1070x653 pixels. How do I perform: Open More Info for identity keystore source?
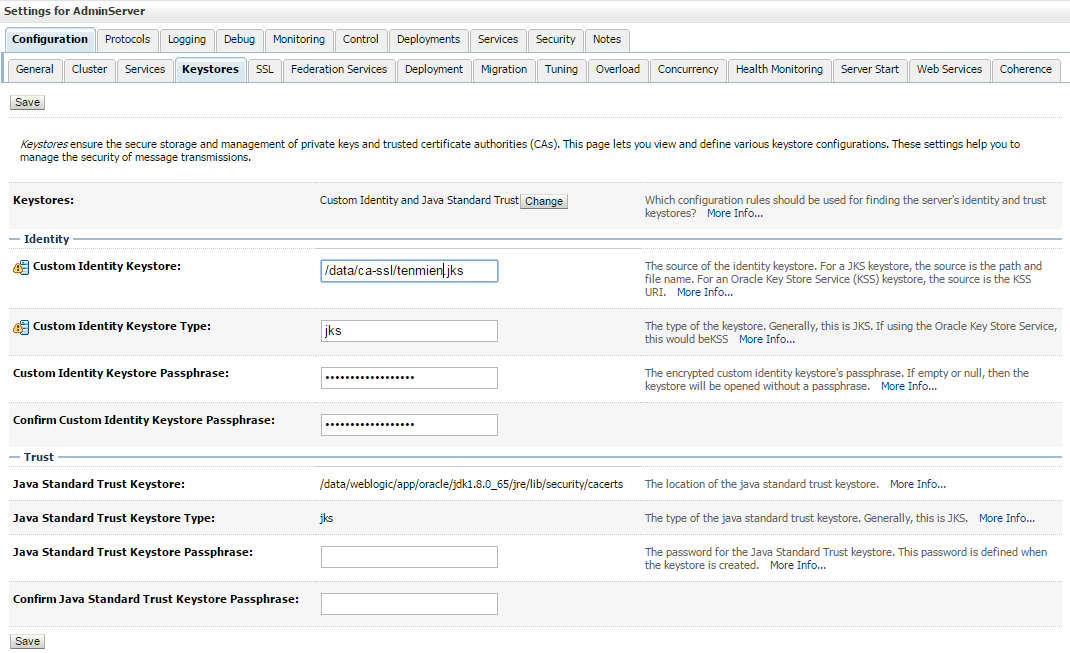pos(705,292)
